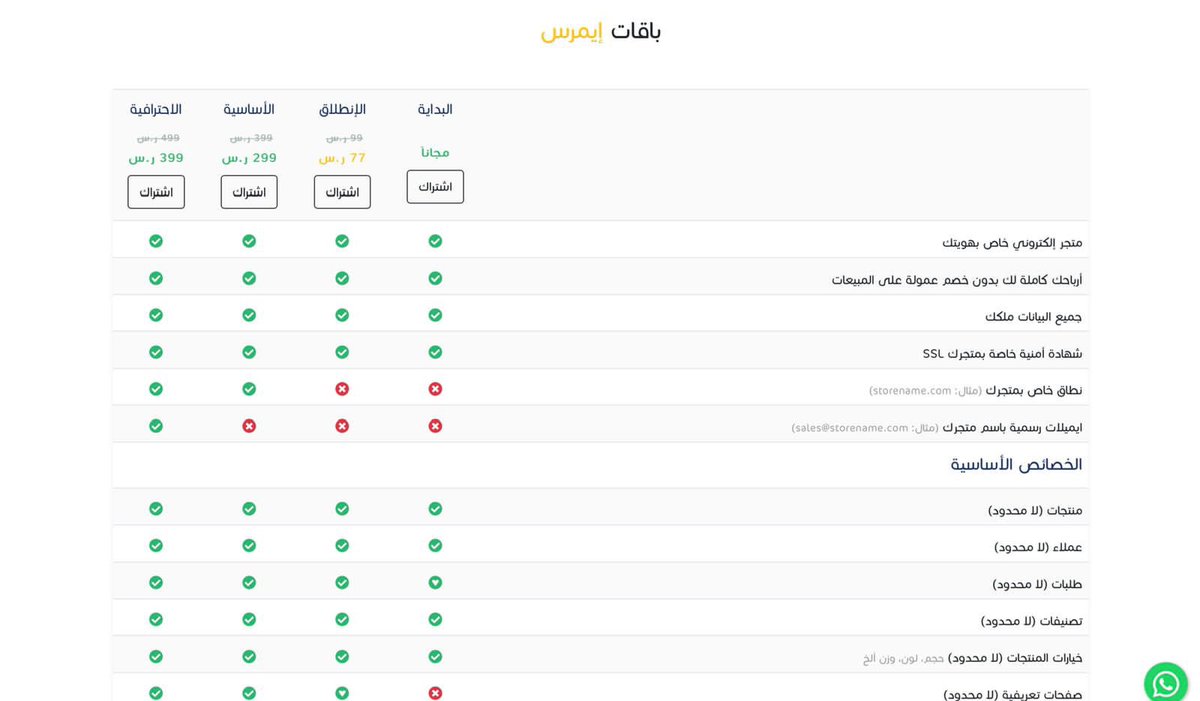
Task: Click check for خيارات المنتجات in الاحترافية column
Action: 156,657
